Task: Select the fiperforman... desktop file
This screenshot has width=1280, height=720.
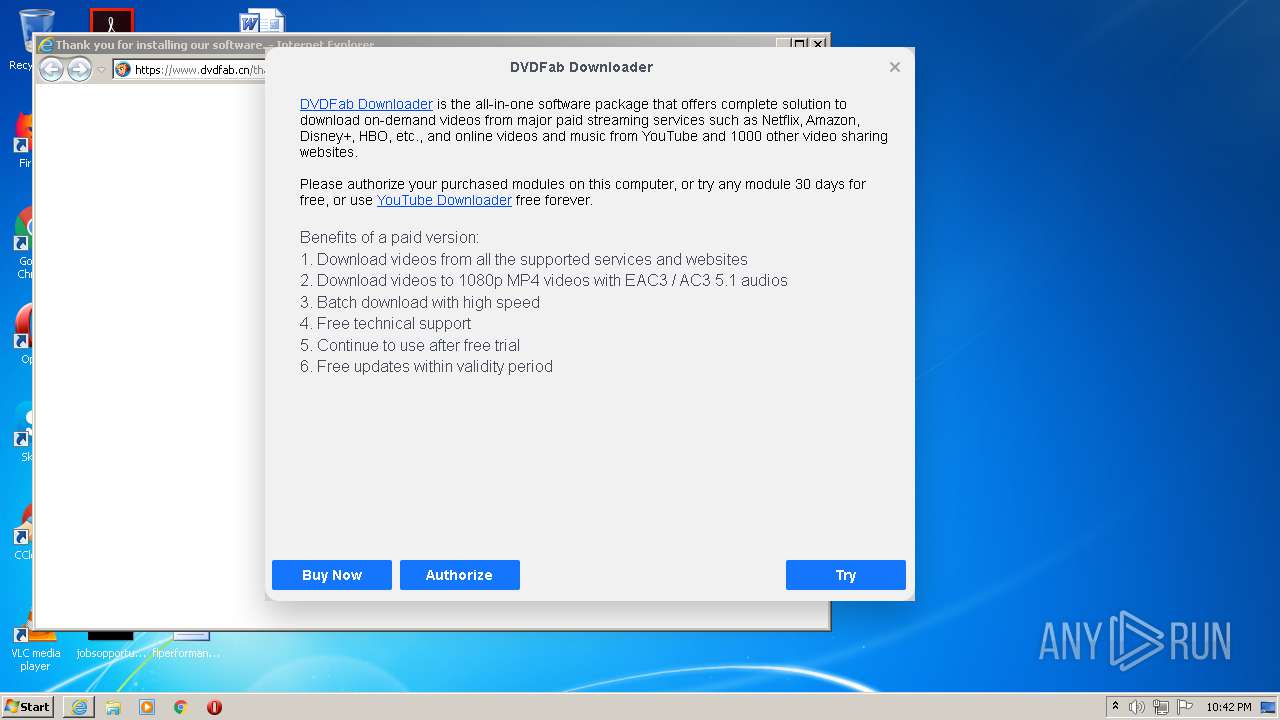Action: point(186,646)
